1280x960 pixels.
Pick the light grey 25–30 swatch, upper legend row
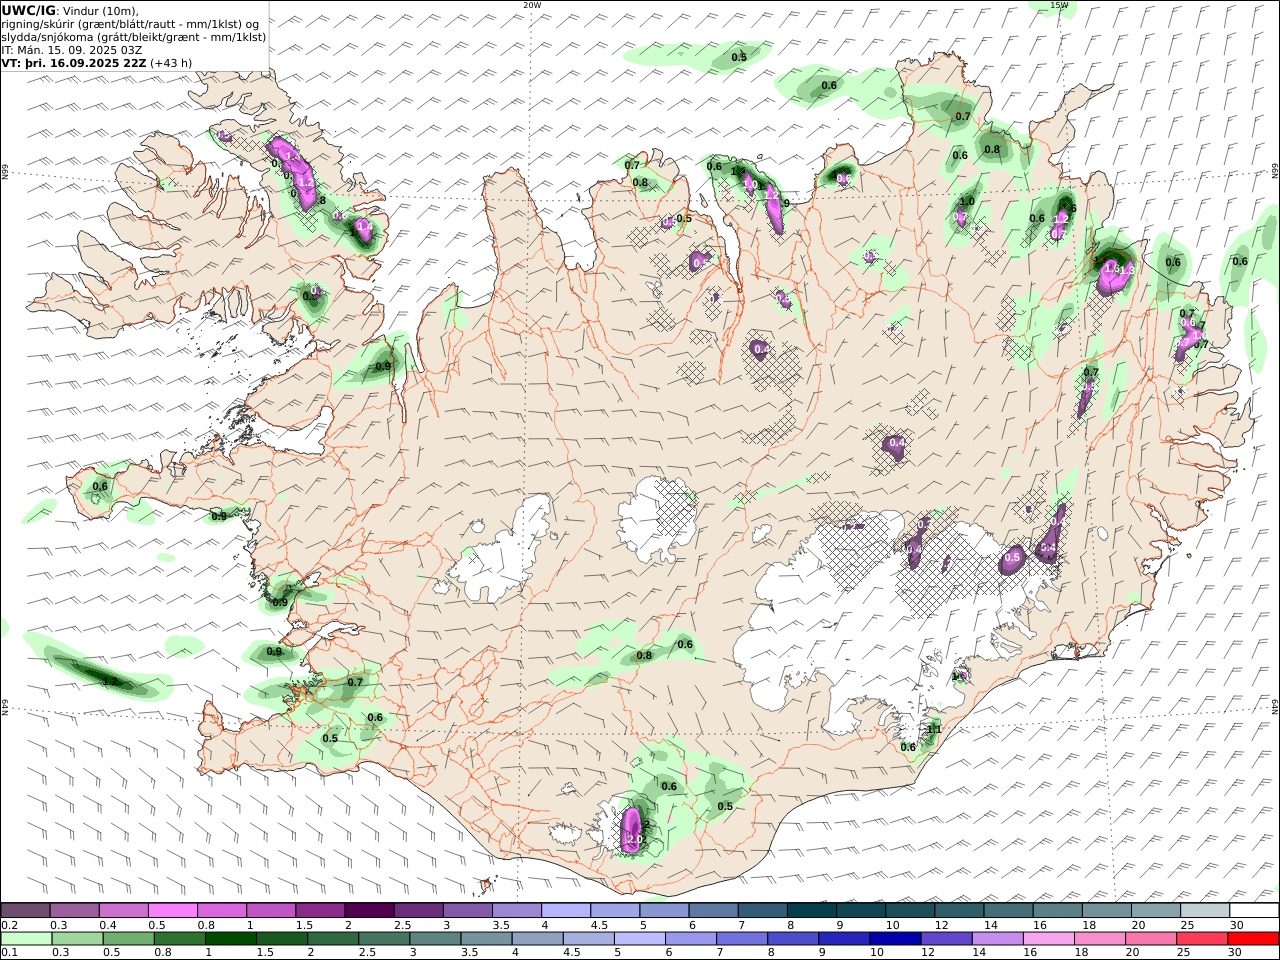click(1204, 911)
